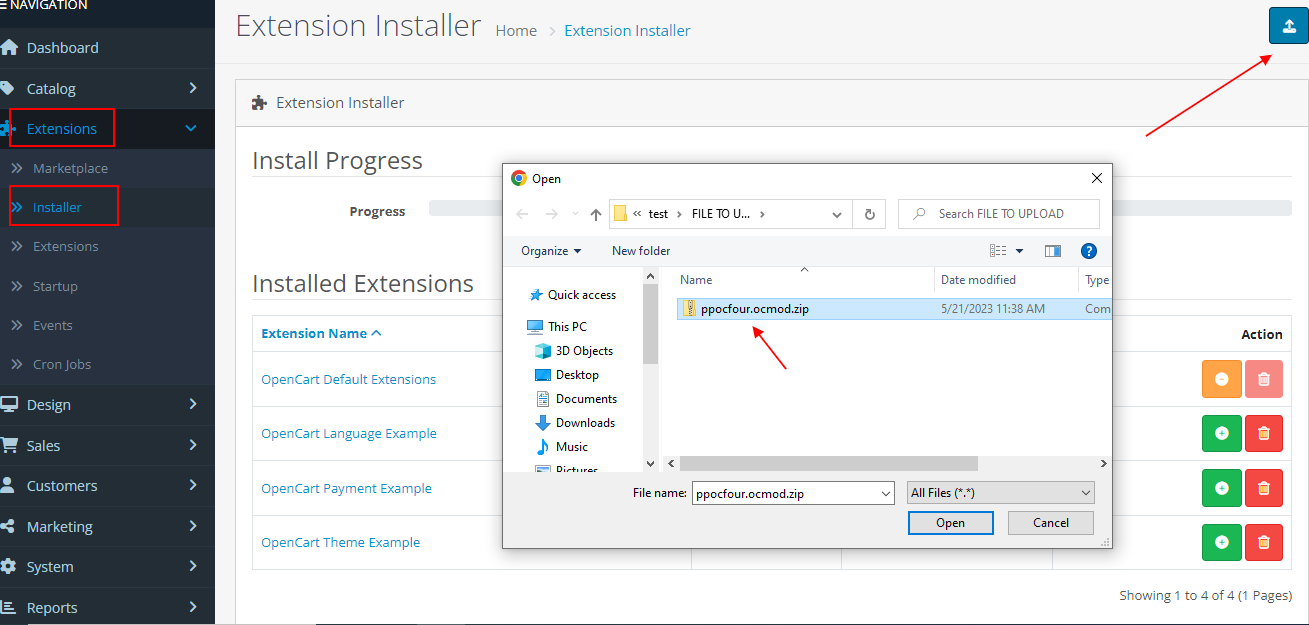Uninstall OpenCart Default Extensions with the orange button

(x=1221, y=379)
